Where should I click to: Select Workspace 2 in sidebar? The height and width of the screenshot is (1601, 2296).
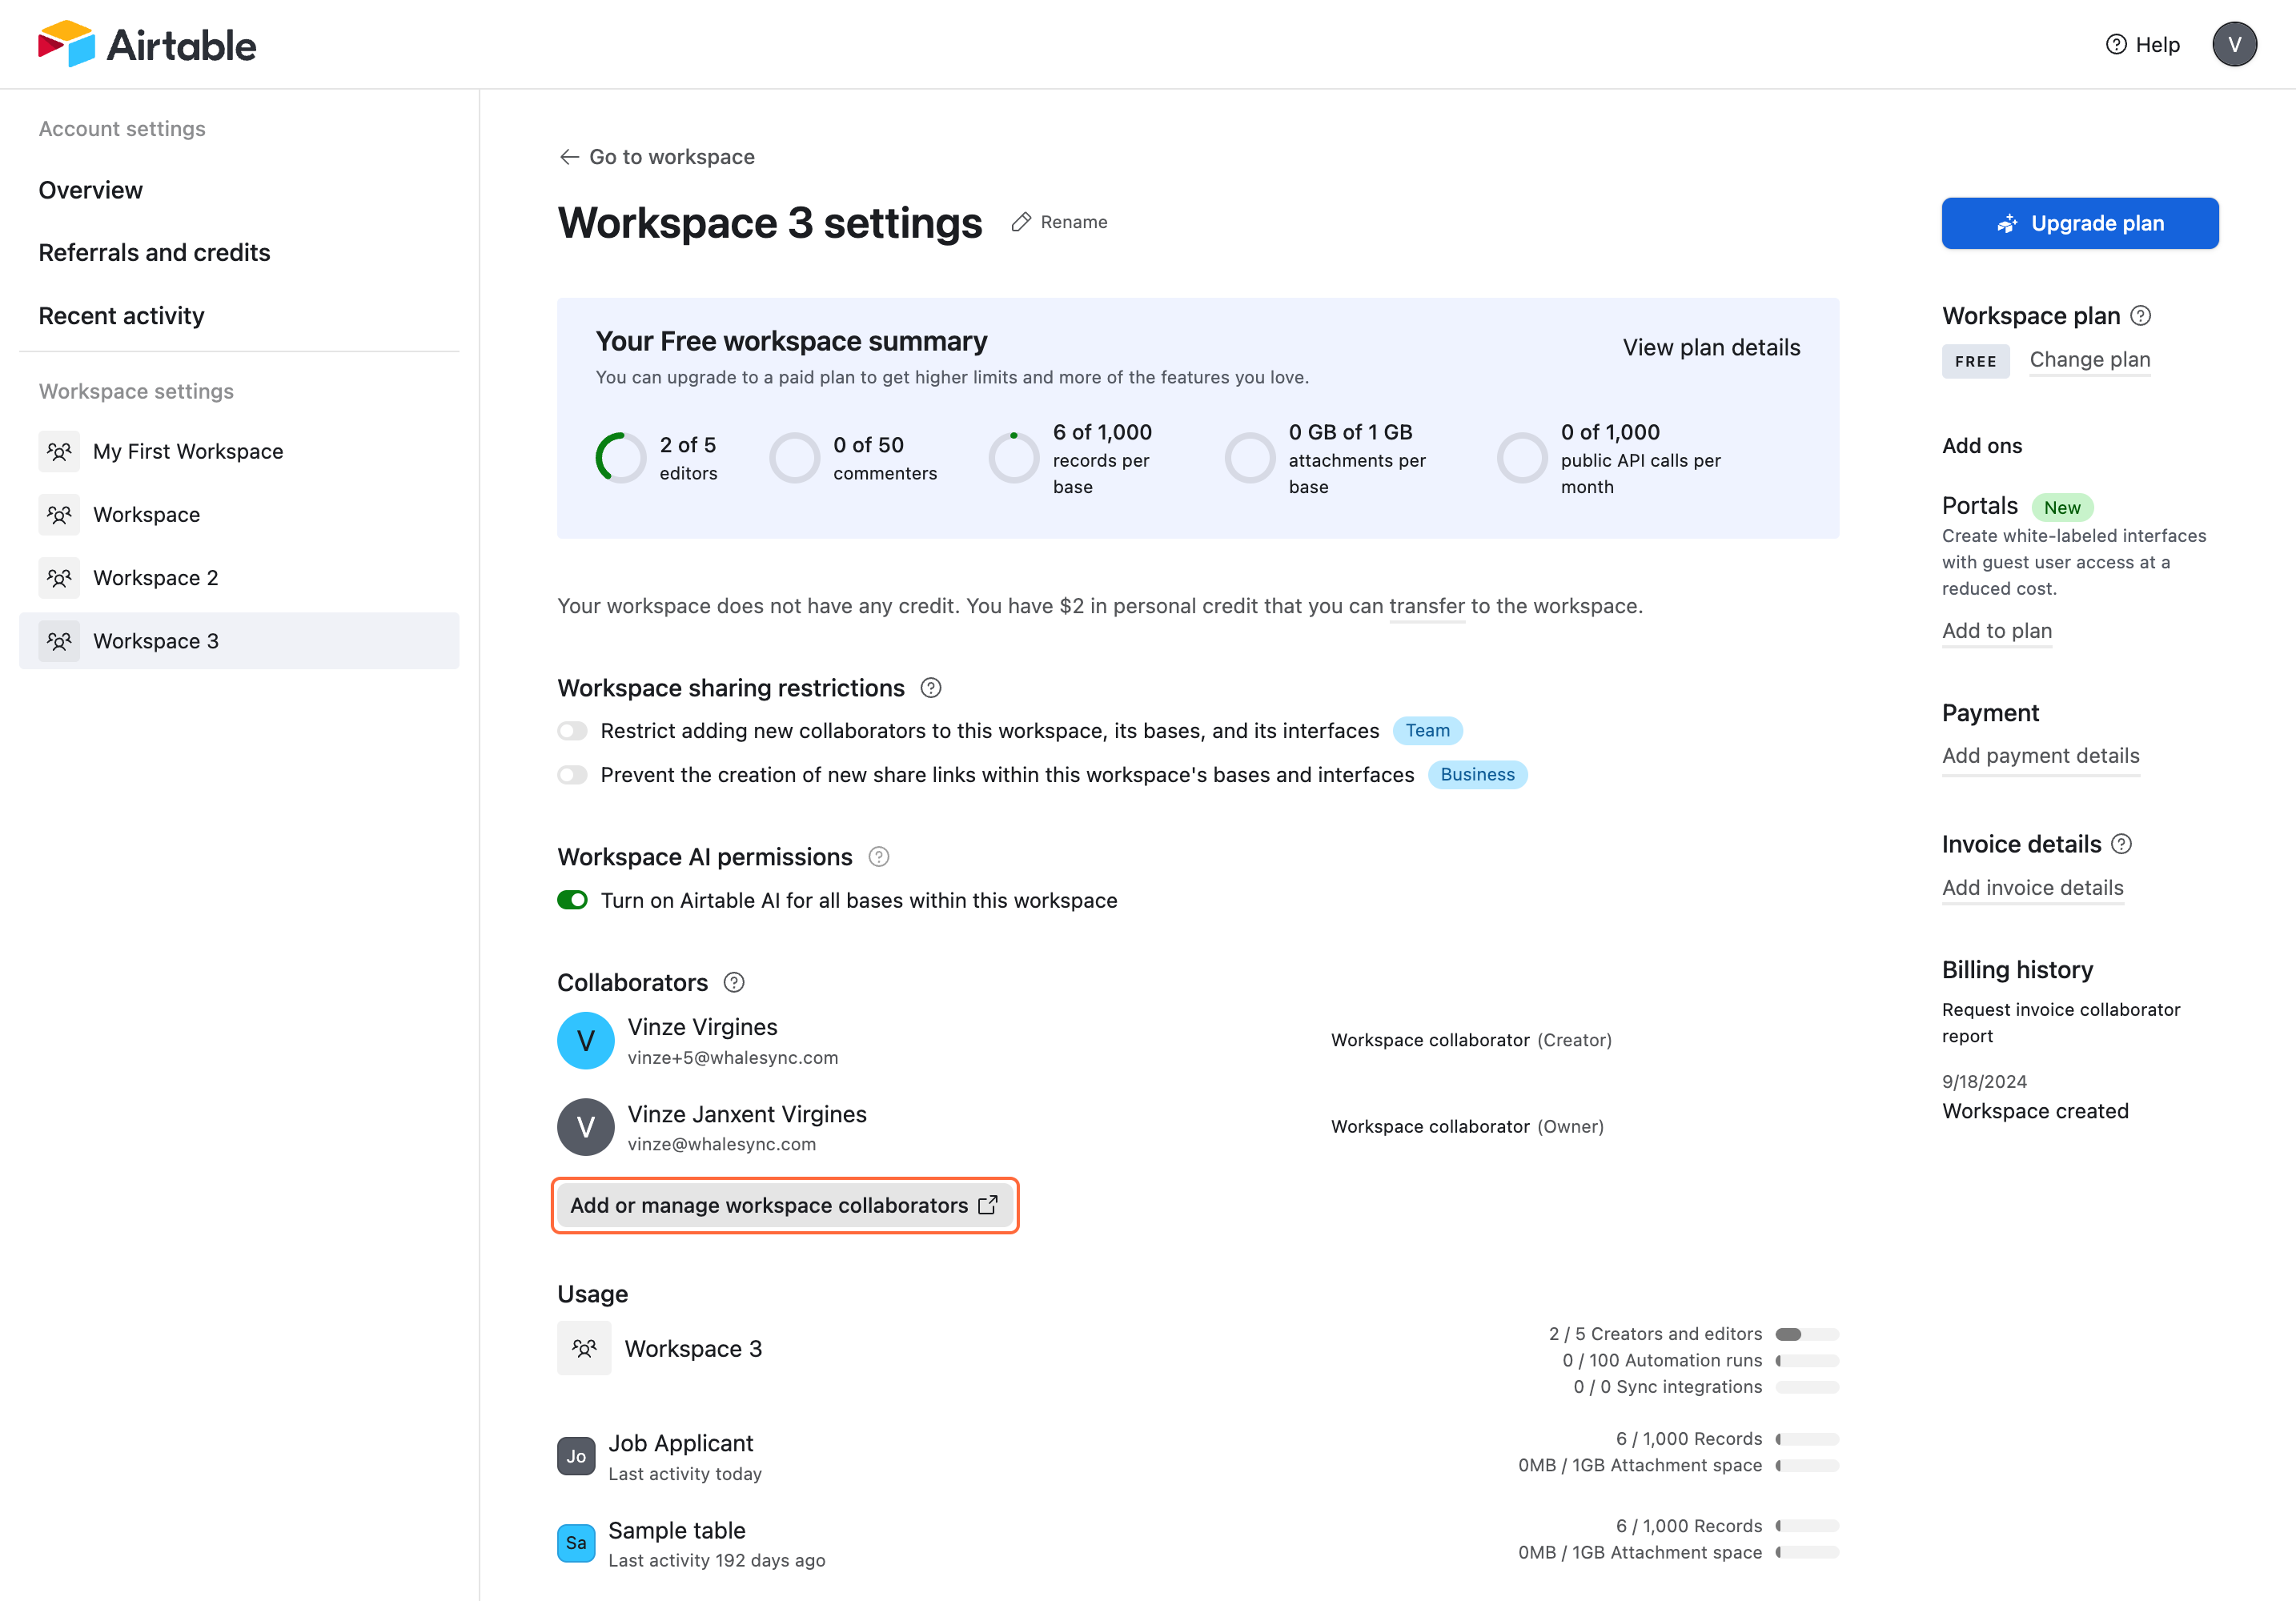point(239,578)
